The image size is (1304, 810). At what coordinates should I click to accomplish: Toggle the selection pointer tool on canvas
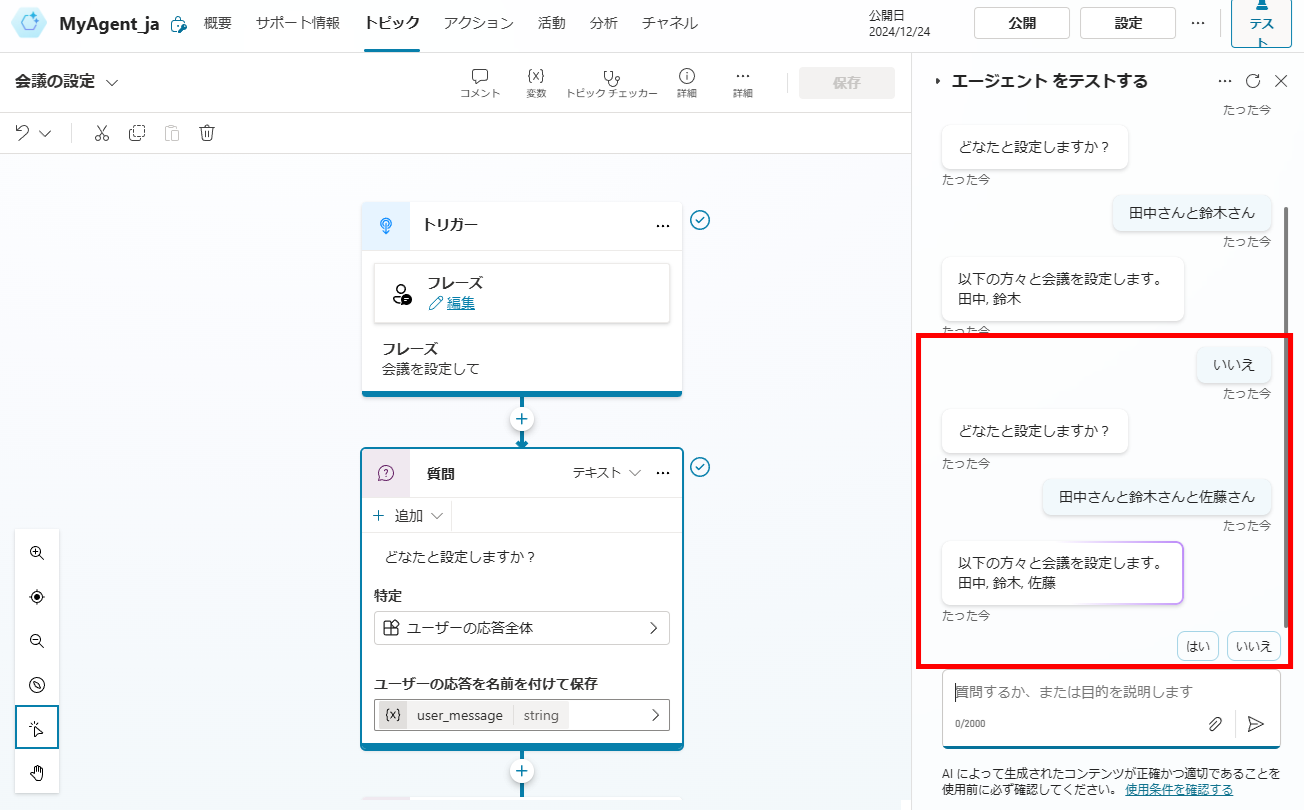point(37,728)
